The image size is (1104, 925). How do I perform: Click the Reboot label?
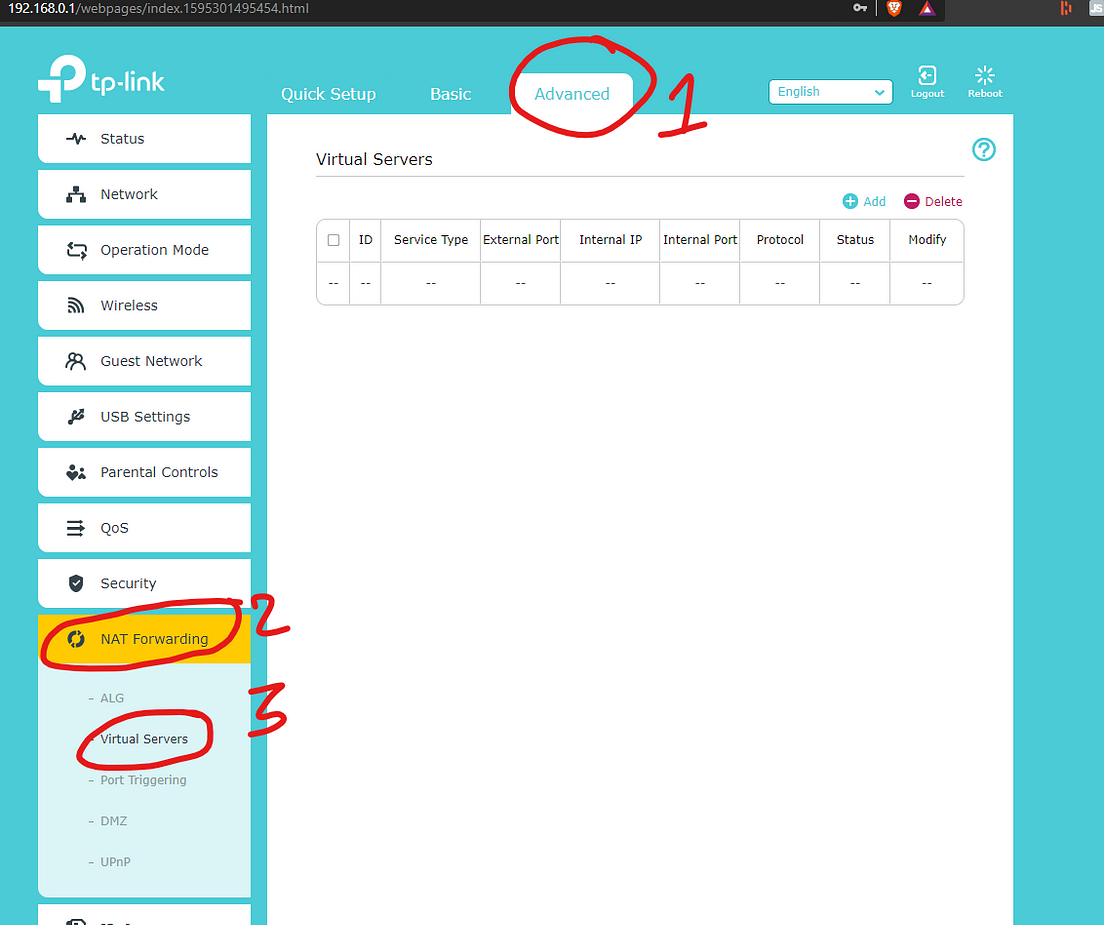pyautogui.click(x=985, y=94)
